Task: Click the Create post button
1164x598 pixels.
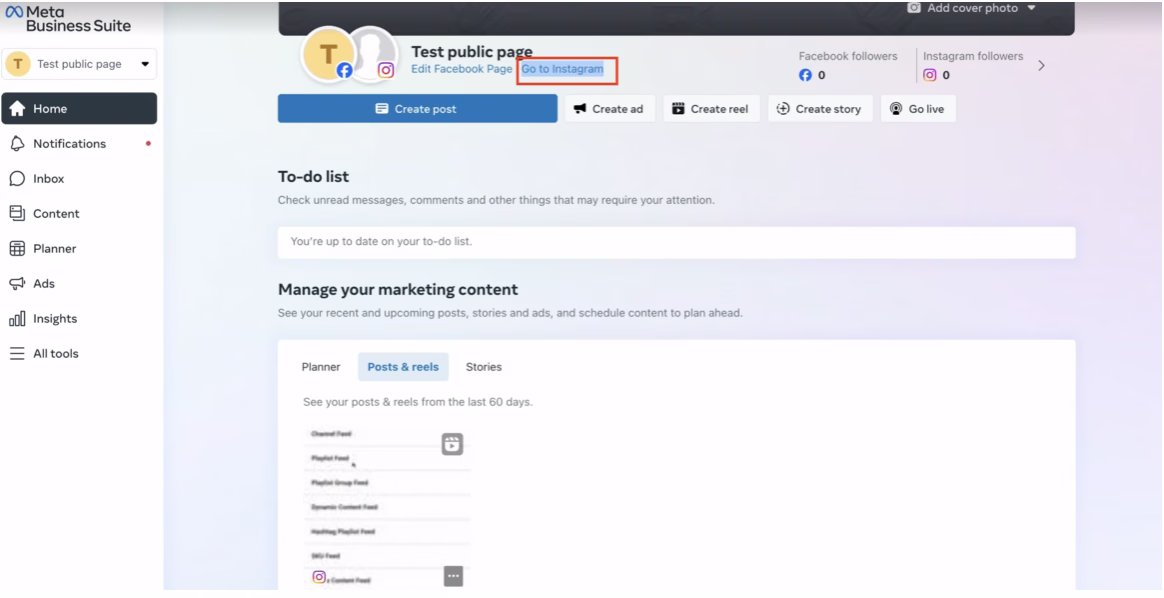Action: tap(417, 109)
